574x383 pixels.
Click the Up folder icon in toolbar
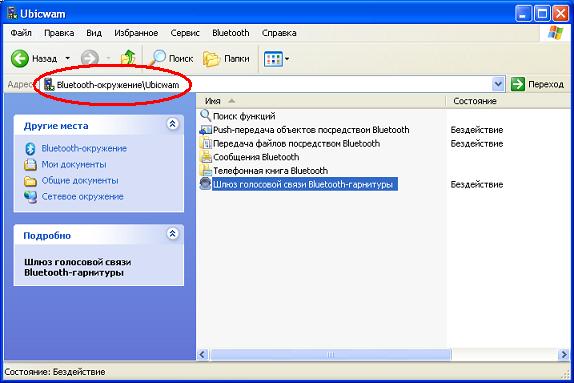[x=128, y=58]
